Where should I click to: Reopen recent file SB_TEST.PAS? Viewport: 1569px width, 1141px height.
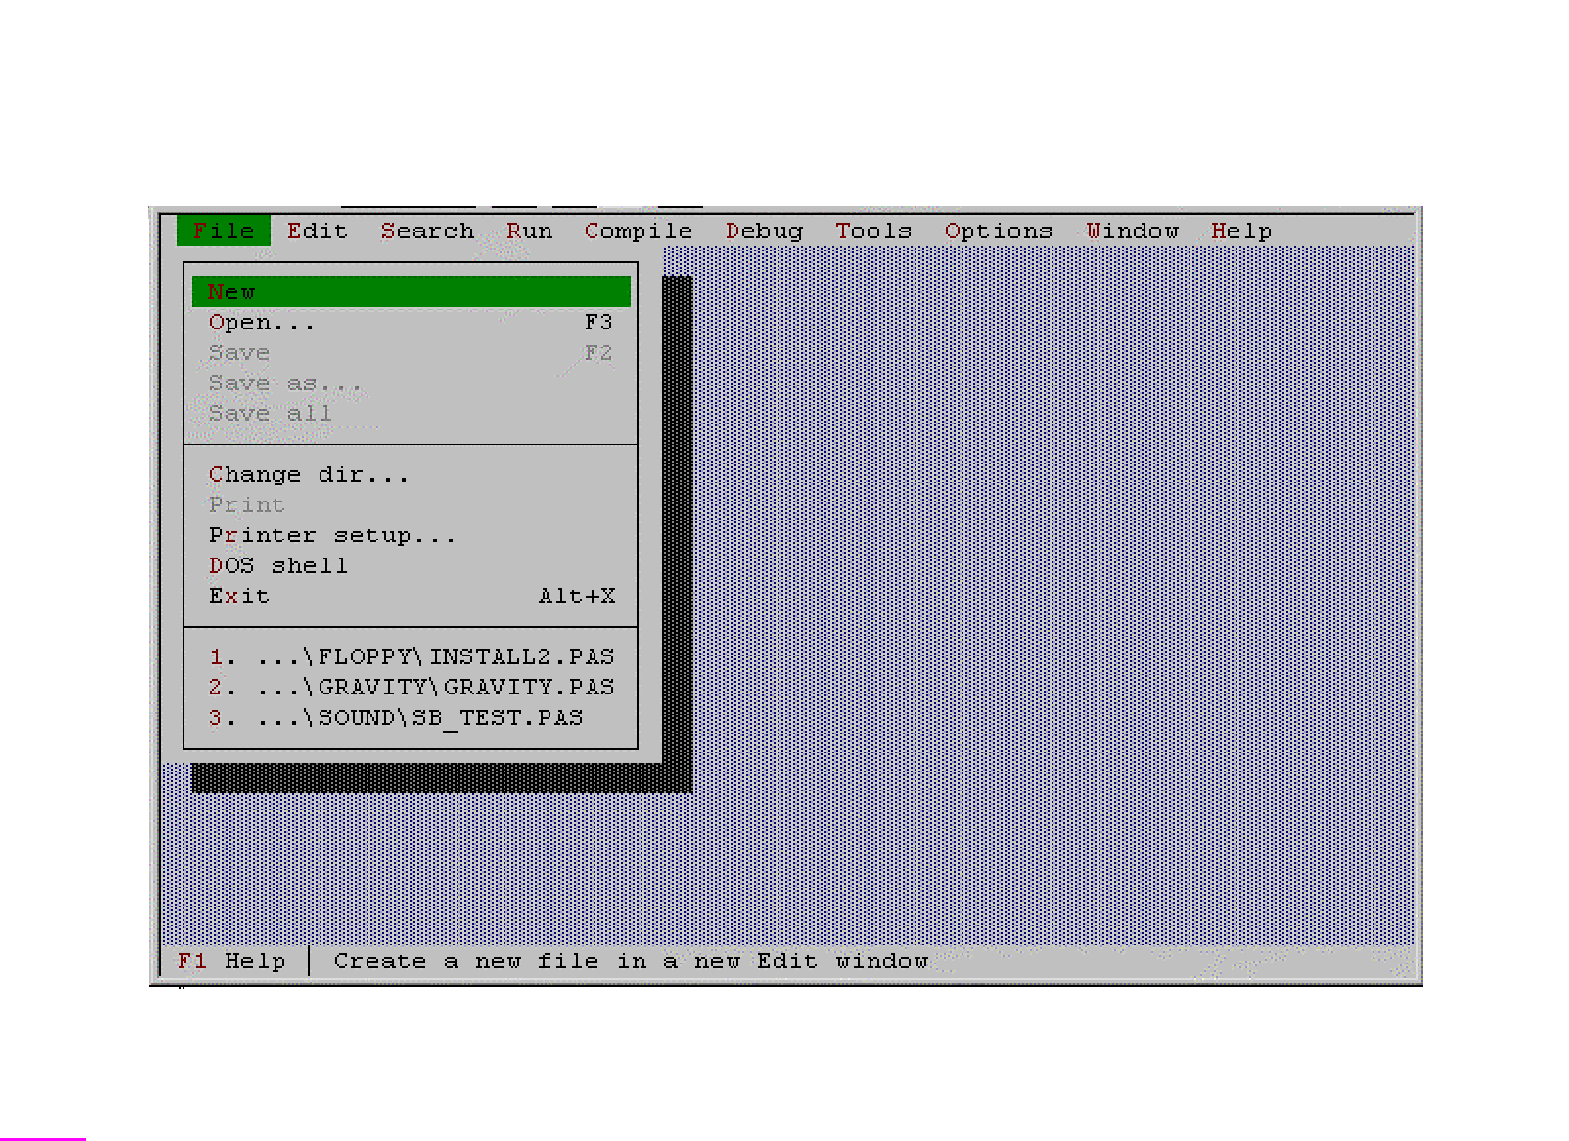click(x=411, y=718)
